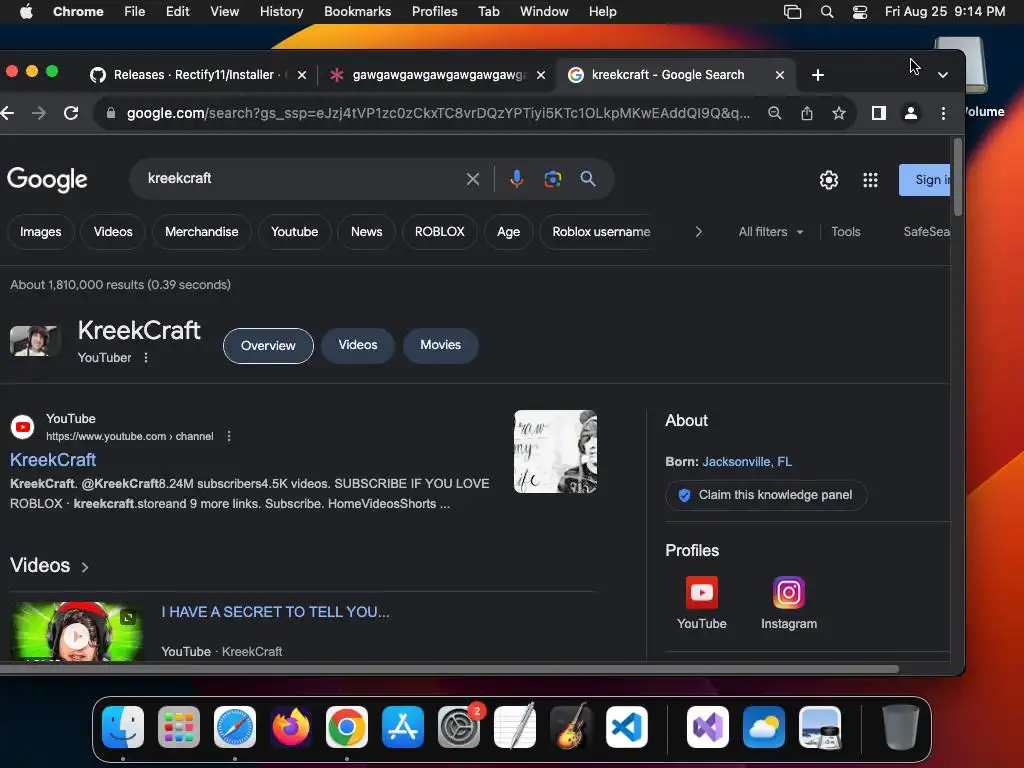Open the Apple menu

click(x=26, y=12)
